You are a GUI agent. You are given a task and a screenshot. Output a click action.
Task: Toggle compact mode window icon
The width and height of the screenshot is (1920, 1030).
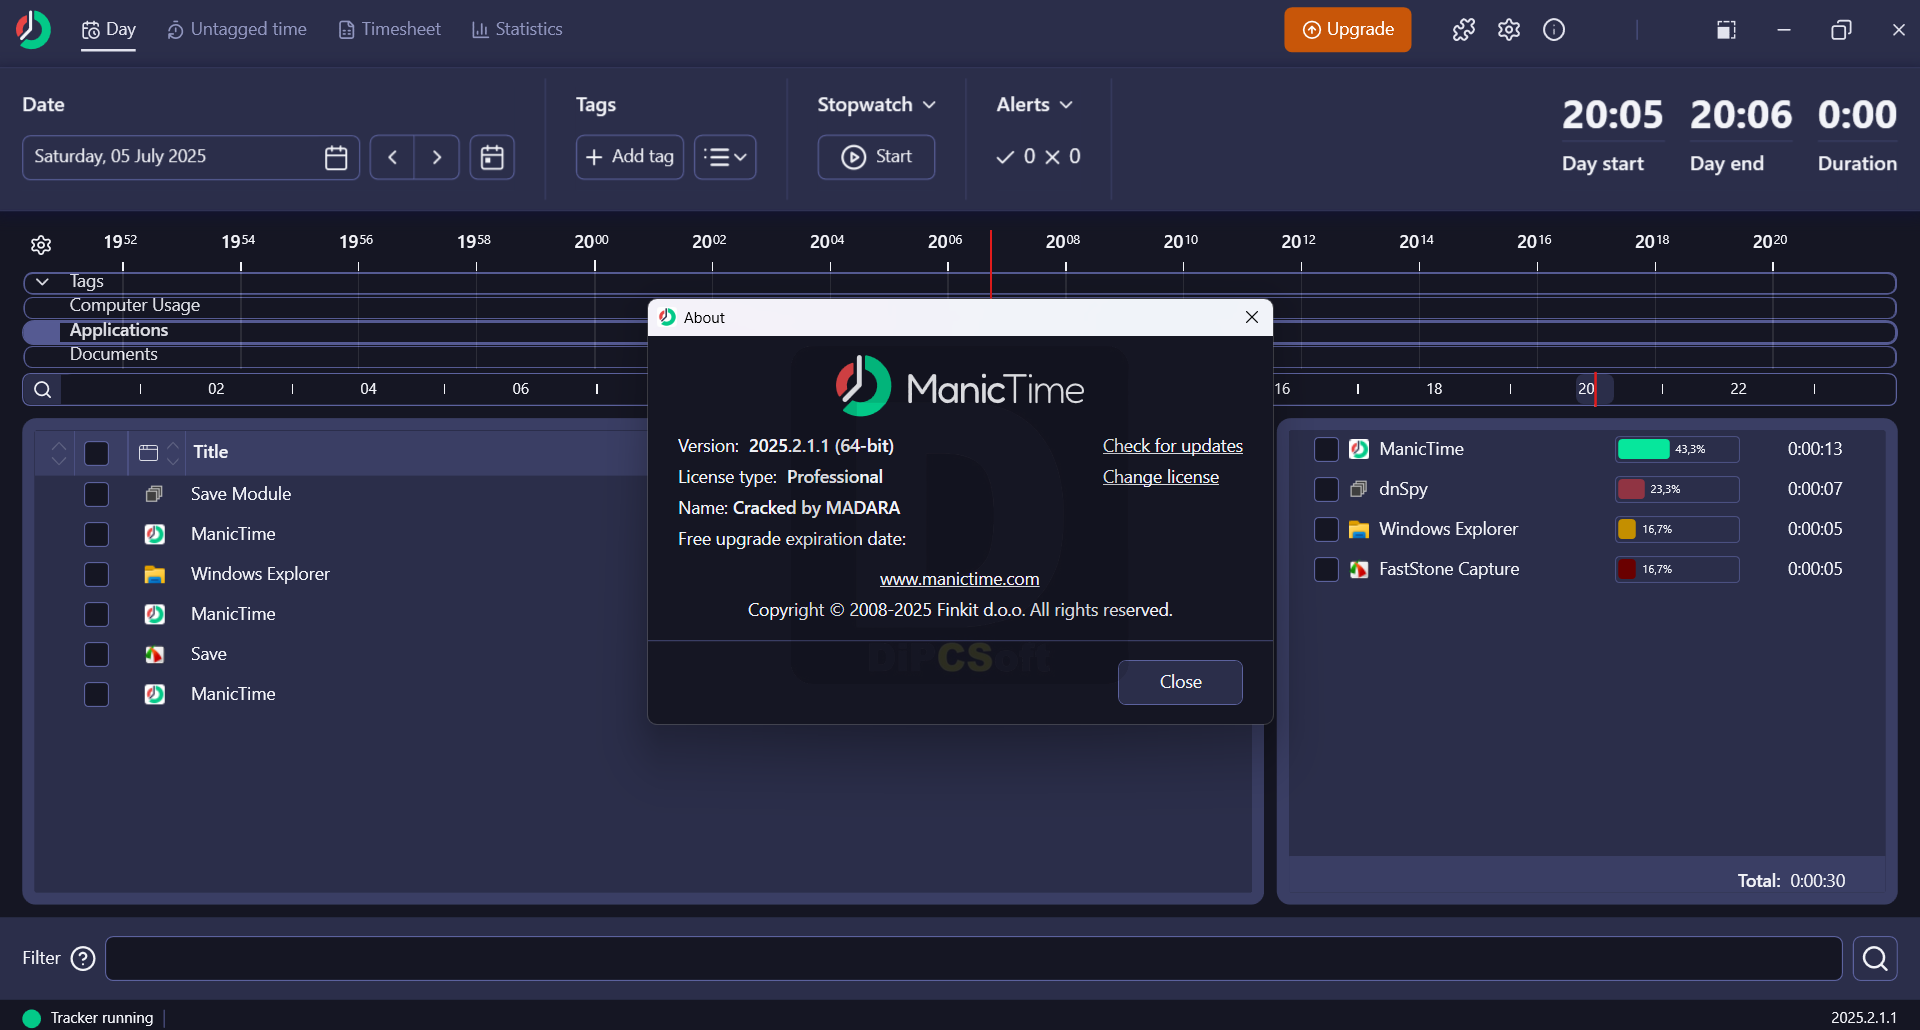1726,30
